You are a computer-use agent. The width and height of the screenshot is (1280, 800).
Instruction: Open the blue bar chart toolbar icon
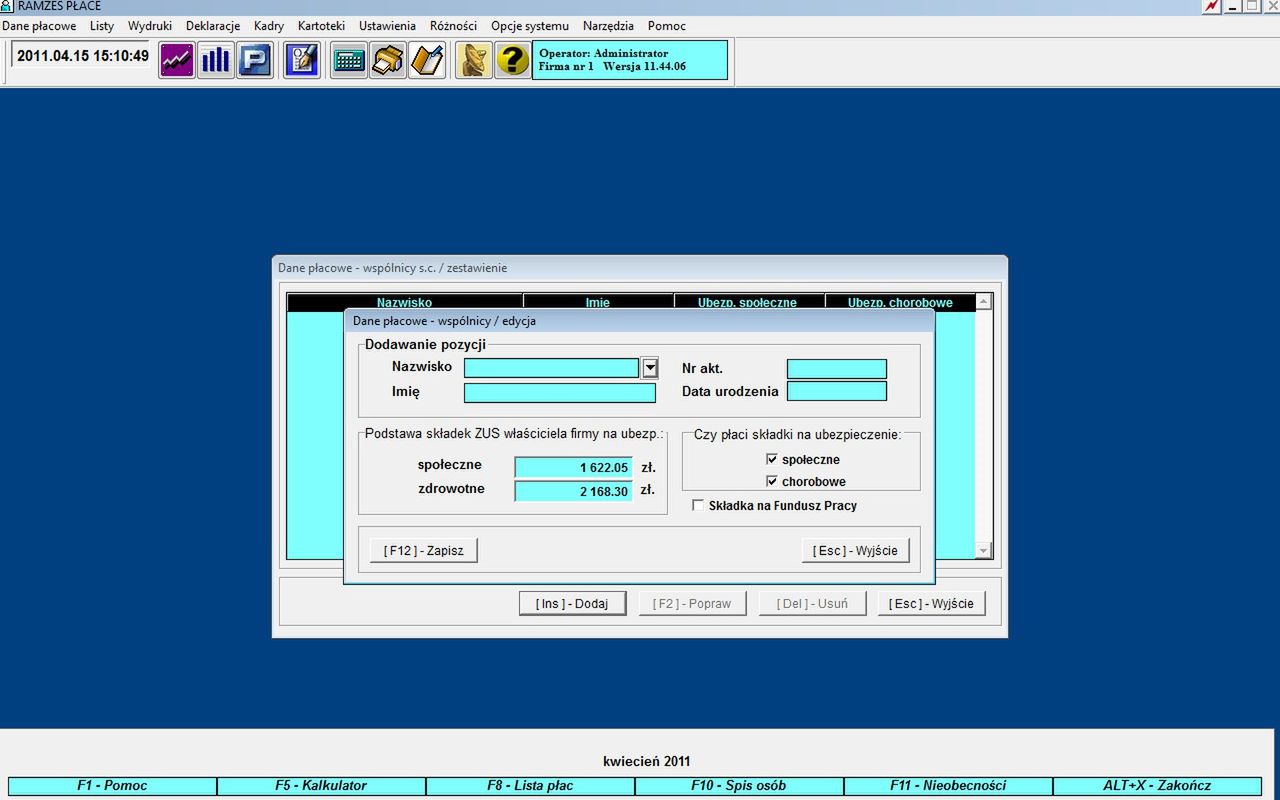216,60
